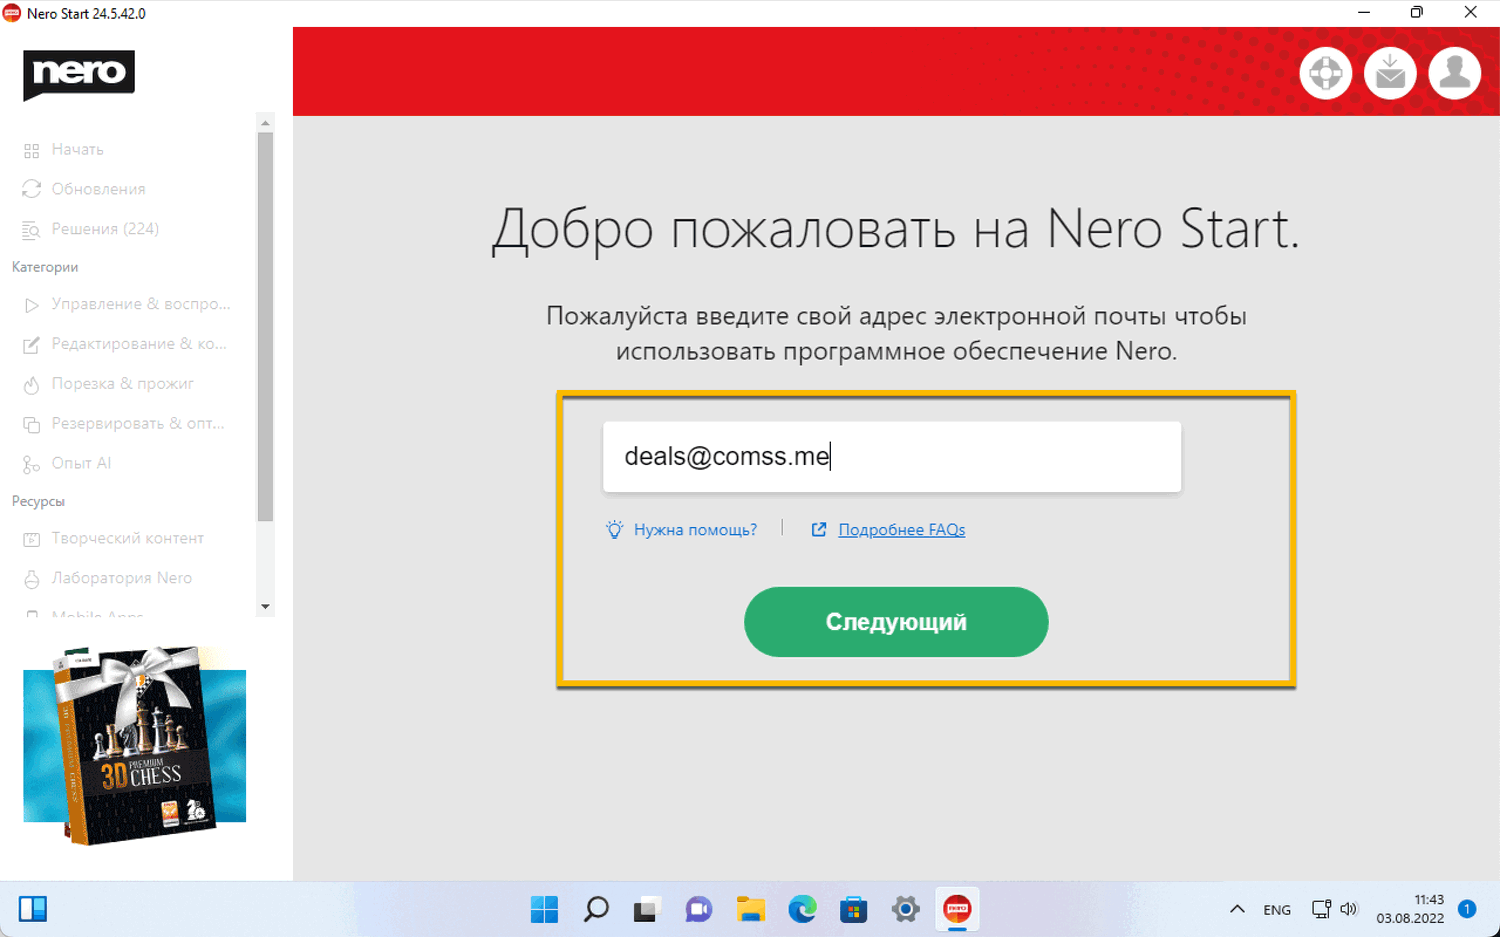Click the play icon beside Управление & воспро...
The height and width of the screenshot is (937, 1500).
(31, 305)
